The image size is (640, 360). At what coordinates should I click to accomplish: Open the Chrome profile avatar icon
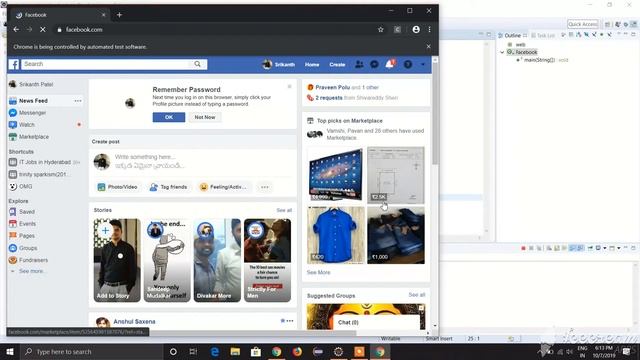click(416, 29)
